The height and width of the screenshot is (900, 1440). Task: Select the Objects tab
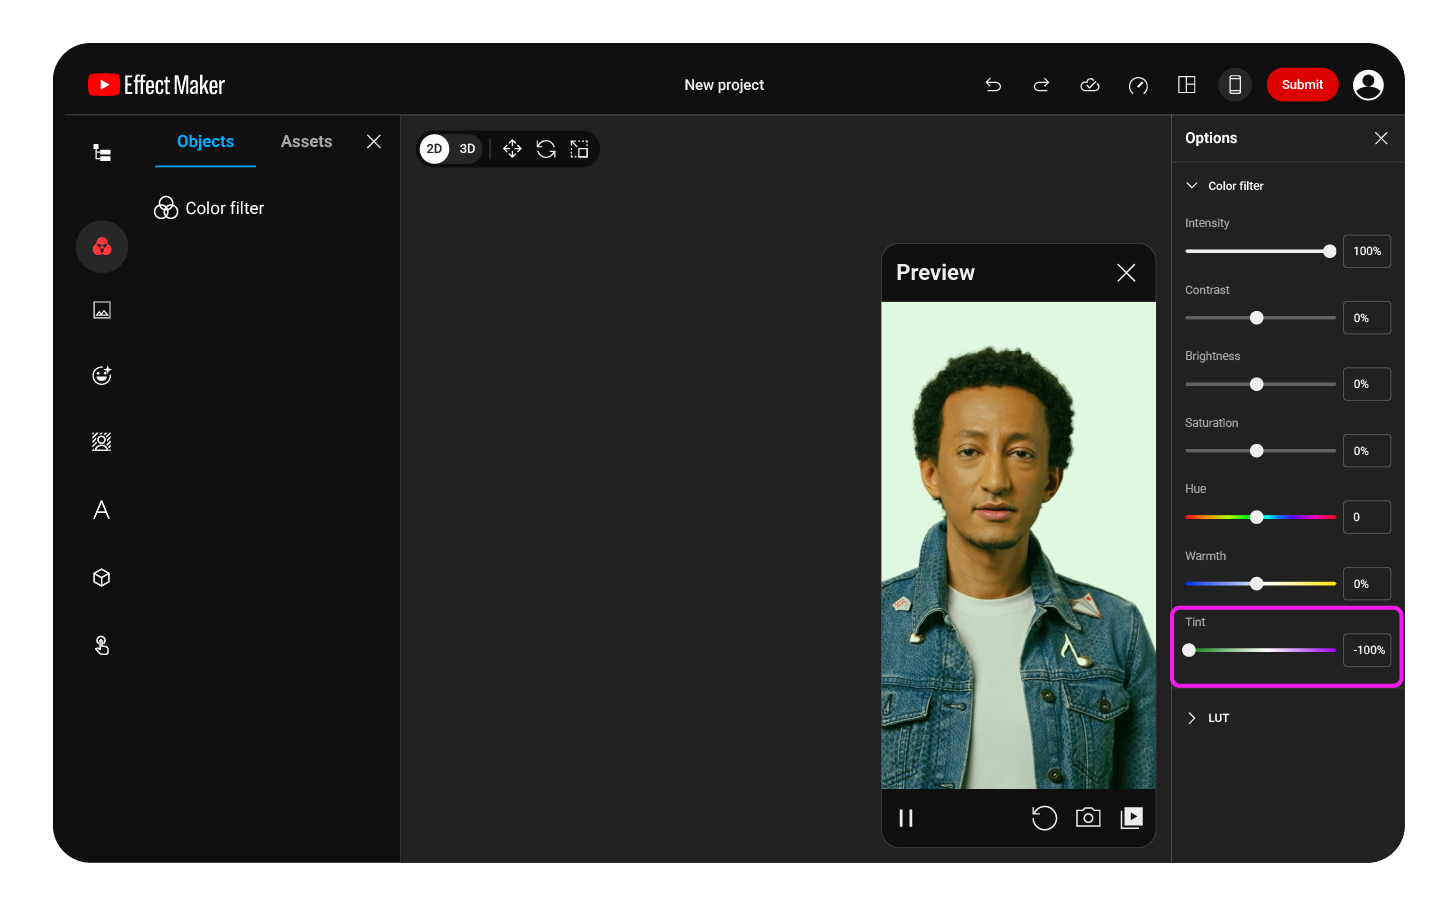(205, 142)
